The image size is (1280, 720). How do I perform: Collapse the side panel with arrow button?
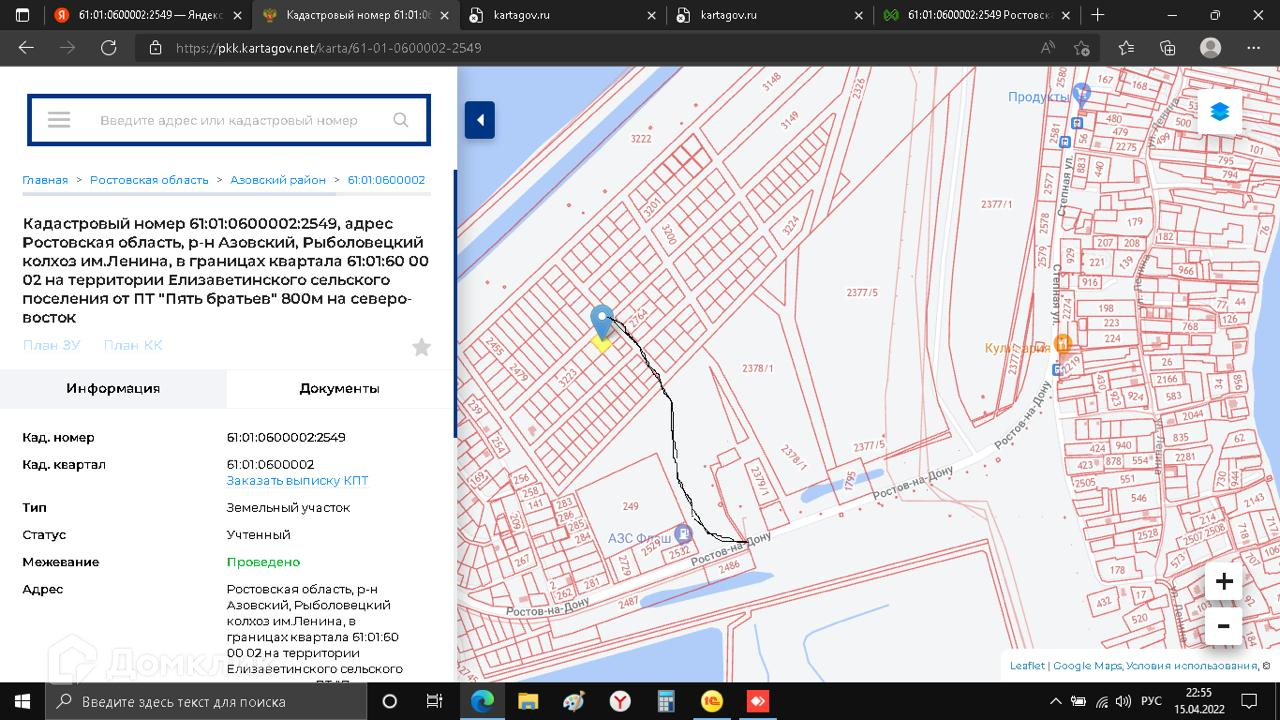click(480, 120)
